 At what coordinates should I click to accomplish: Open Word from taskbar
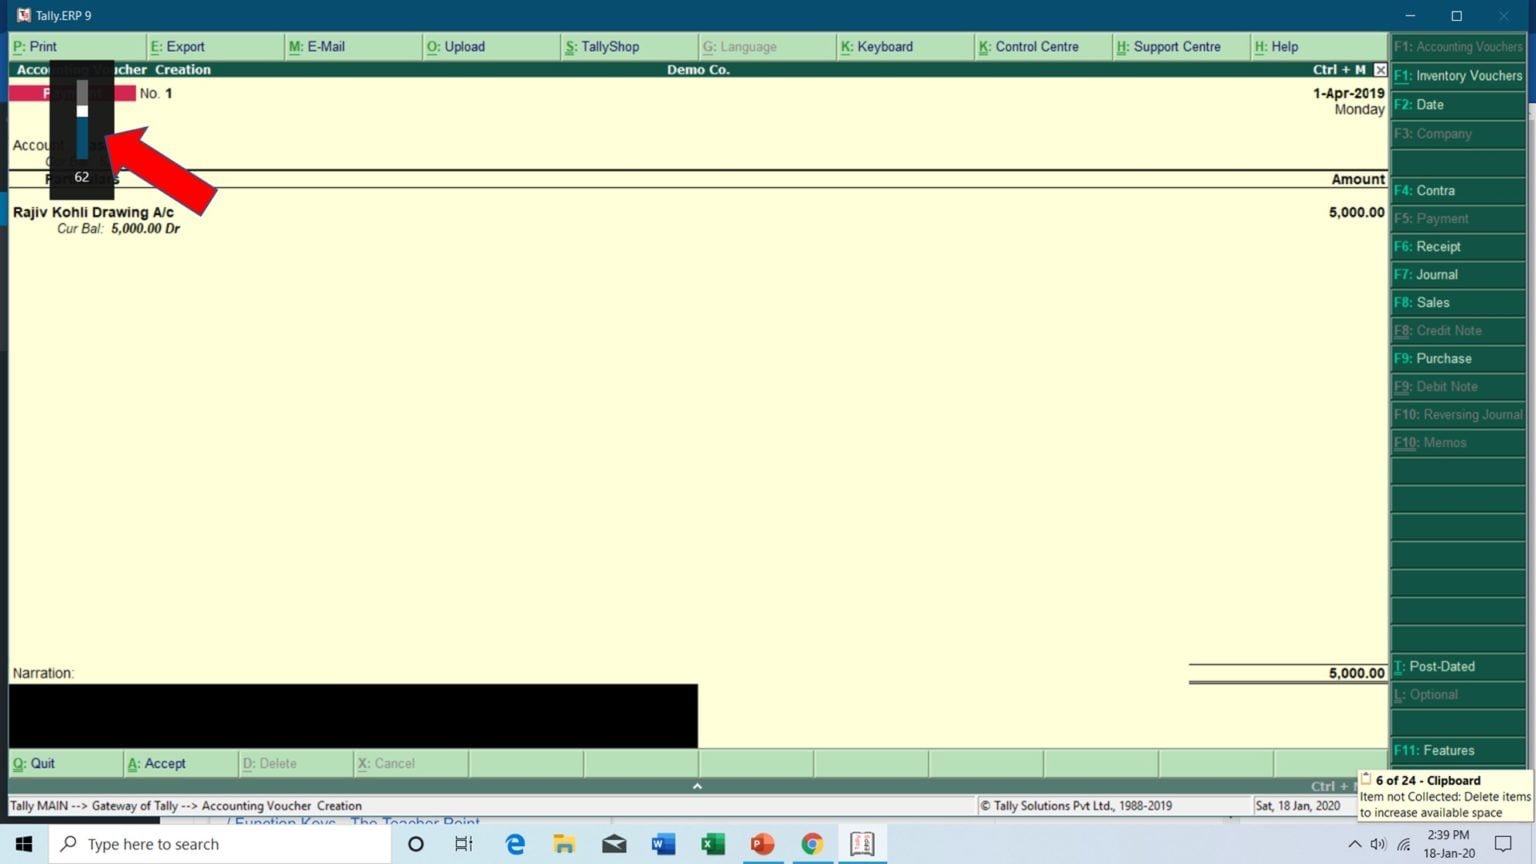tap(663, 844)
